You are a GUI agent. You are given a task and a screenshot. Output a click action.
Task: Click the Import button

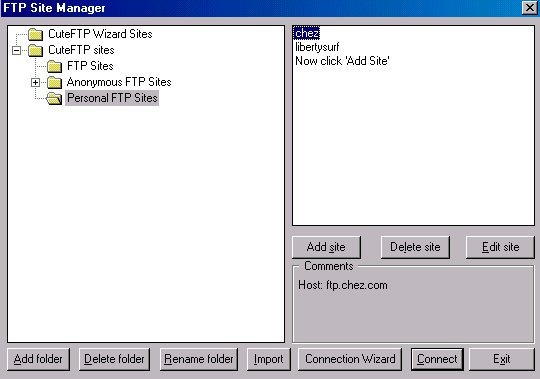(269, 359)
